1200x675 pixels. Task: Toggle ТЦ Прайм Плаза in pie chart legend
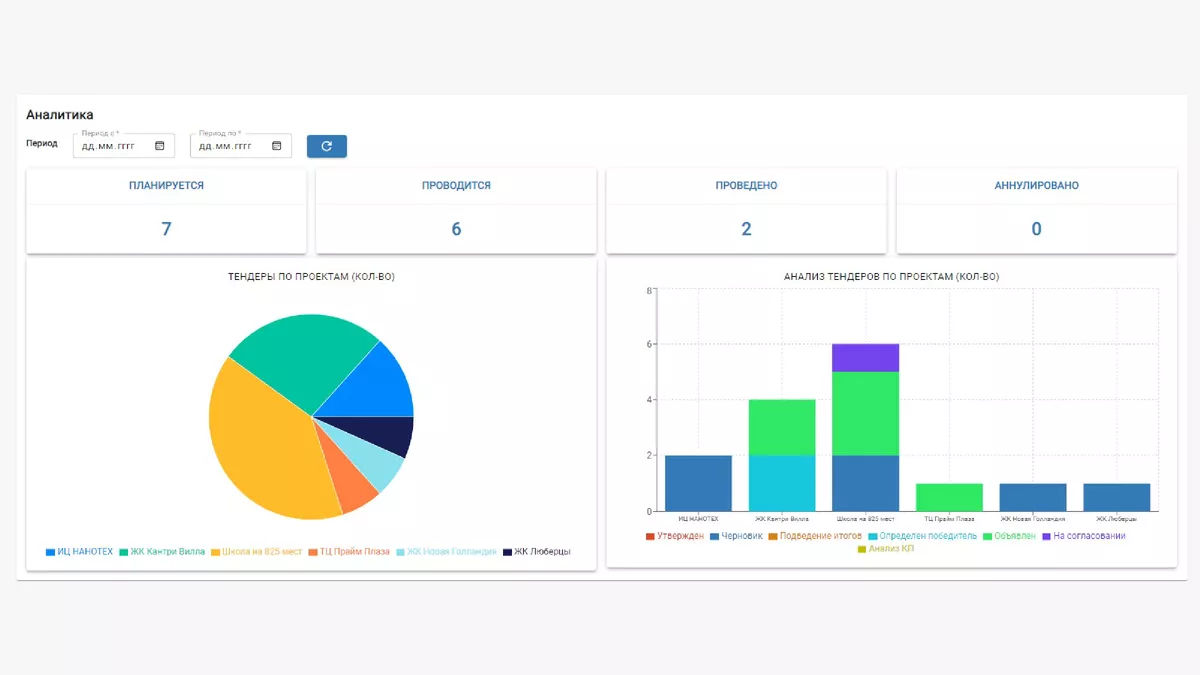(349, 551)
